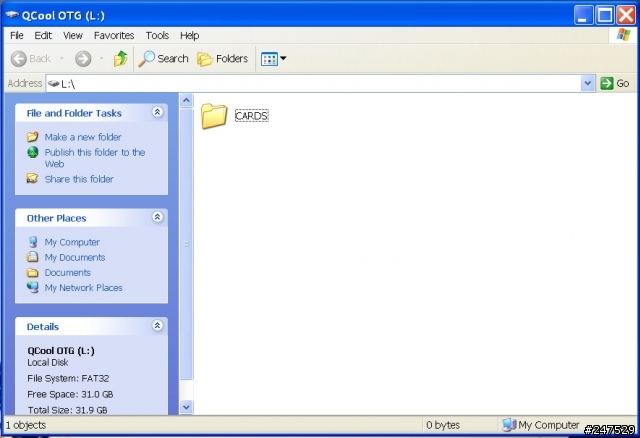Open the Help menu

pos(189,36)
